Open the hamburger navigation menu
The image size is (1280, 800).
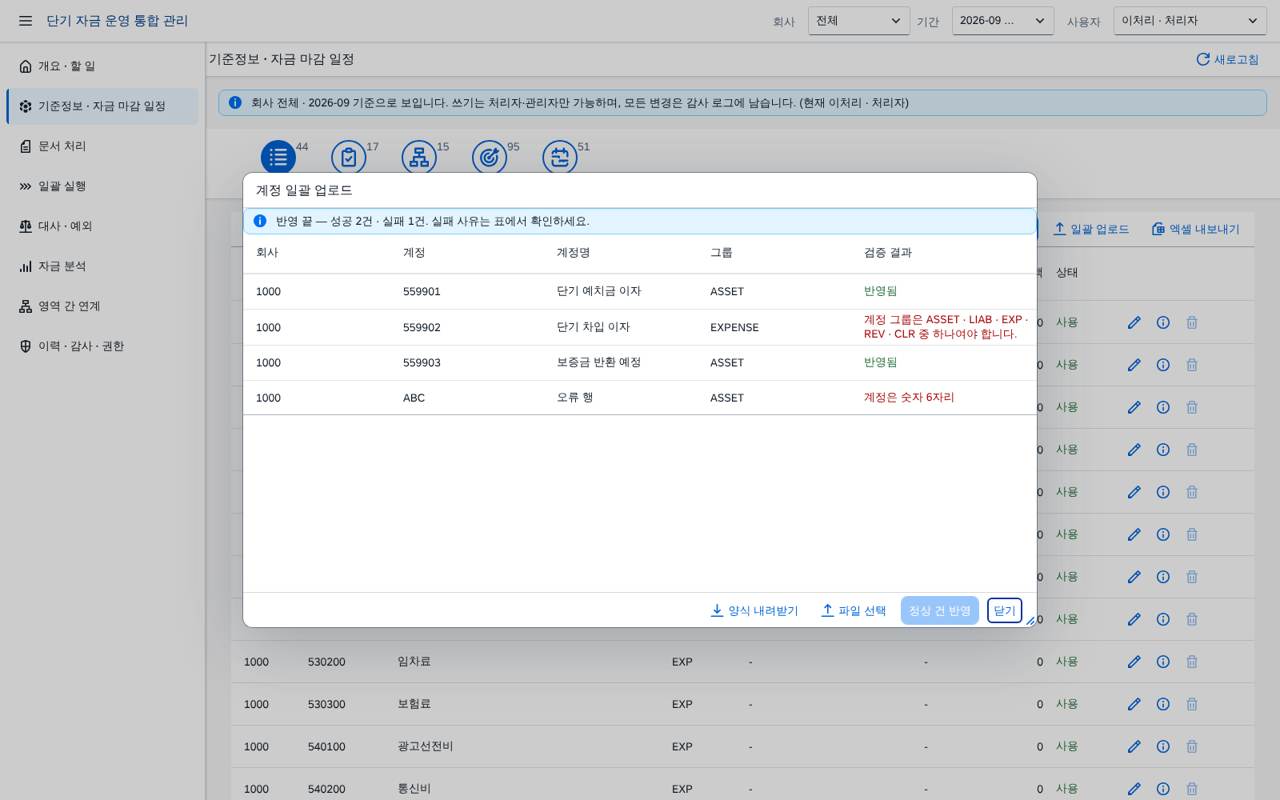click(26, 21)
